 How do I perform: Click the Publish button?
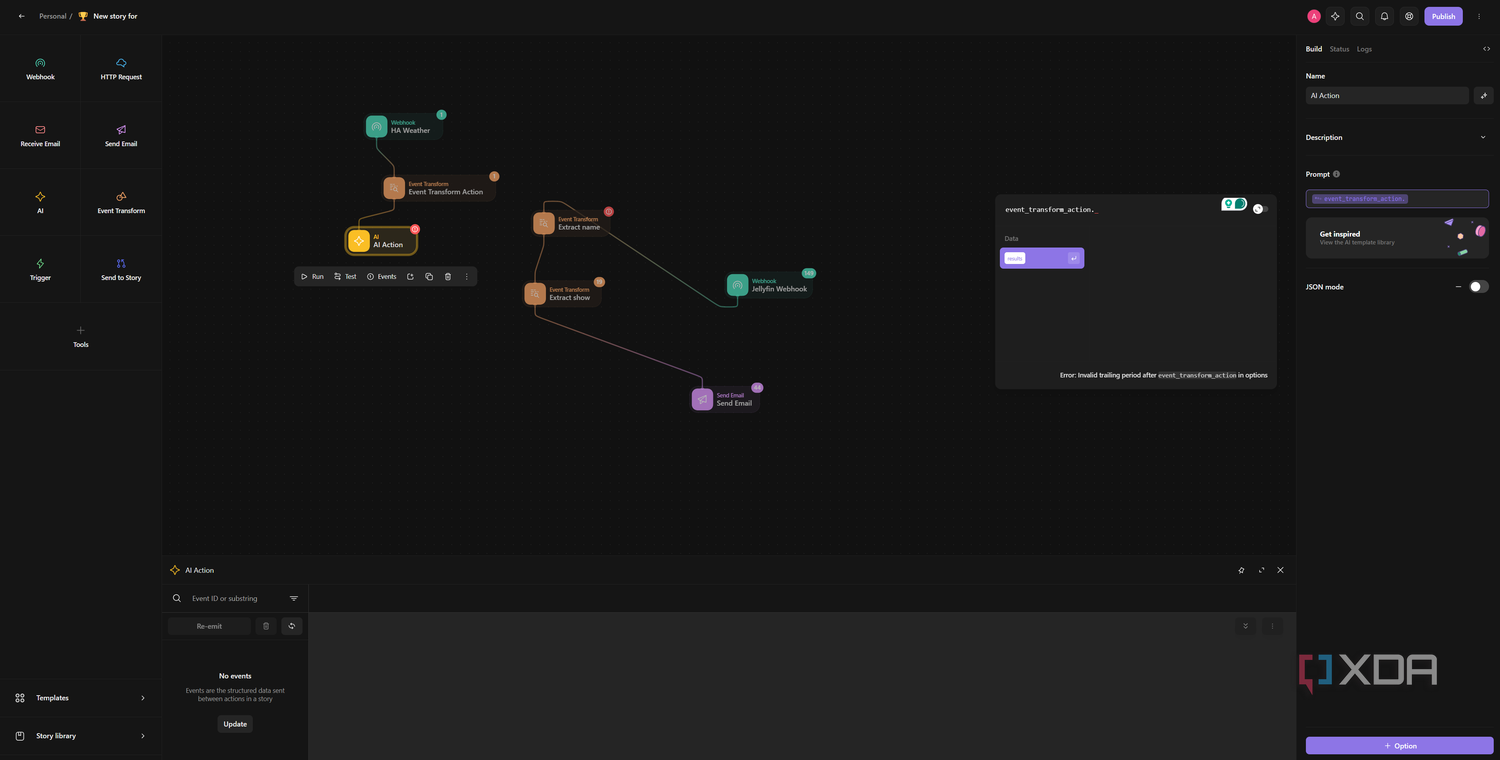[1443, 16]
